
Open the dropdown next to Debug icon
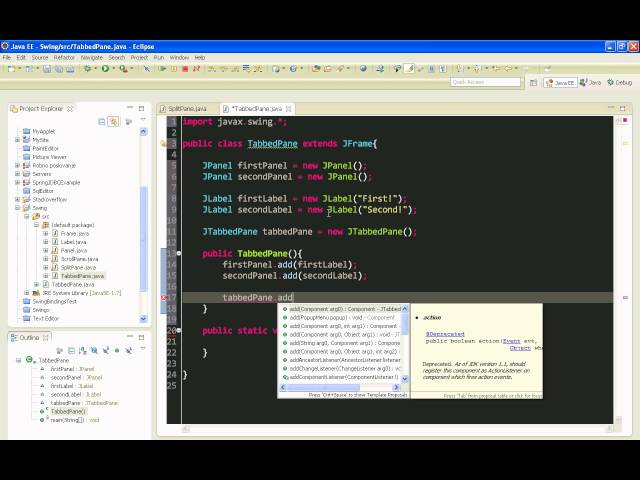pyautogui.click(x=96, y=69)
